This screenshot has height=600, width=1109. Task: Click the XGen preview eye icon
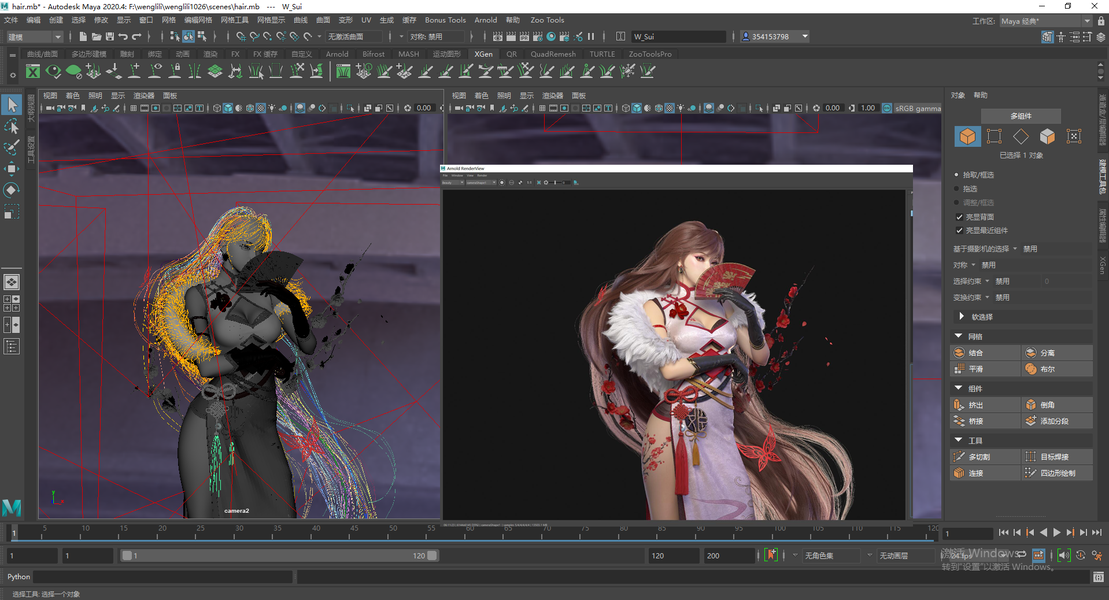pyautogui.click(x=53, y=71)
